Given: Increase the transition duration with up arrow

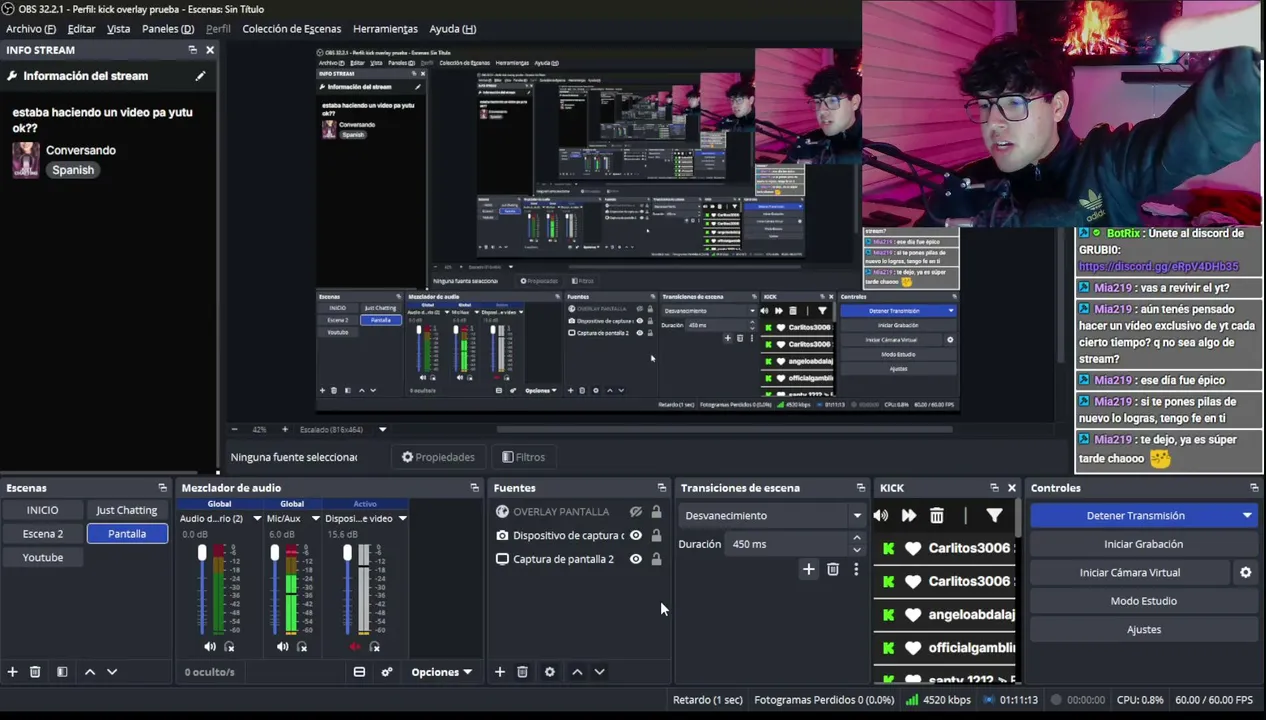Looking at the screenshot, I should (857, 538).
